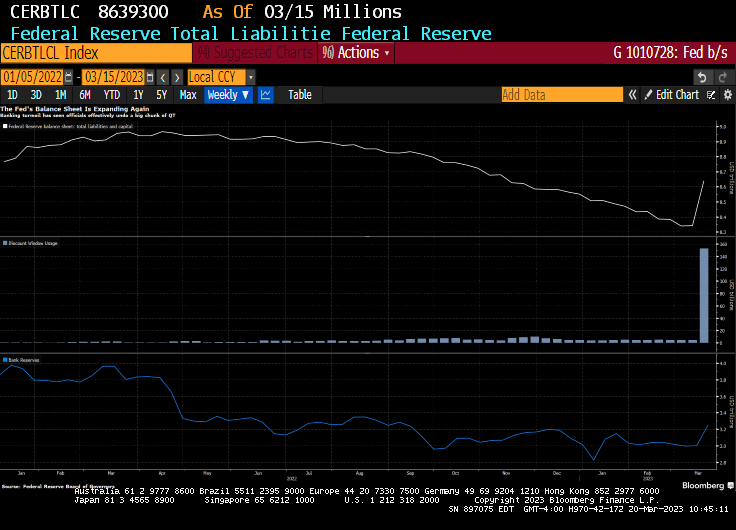Switch to the Table view
The height and width of the screenshot is (530, 736).
[300, 95]
